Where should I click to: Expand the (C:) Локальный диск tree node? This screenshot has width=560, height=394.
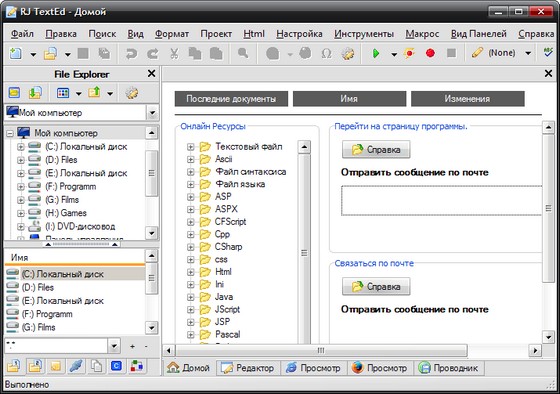point(21,147)
